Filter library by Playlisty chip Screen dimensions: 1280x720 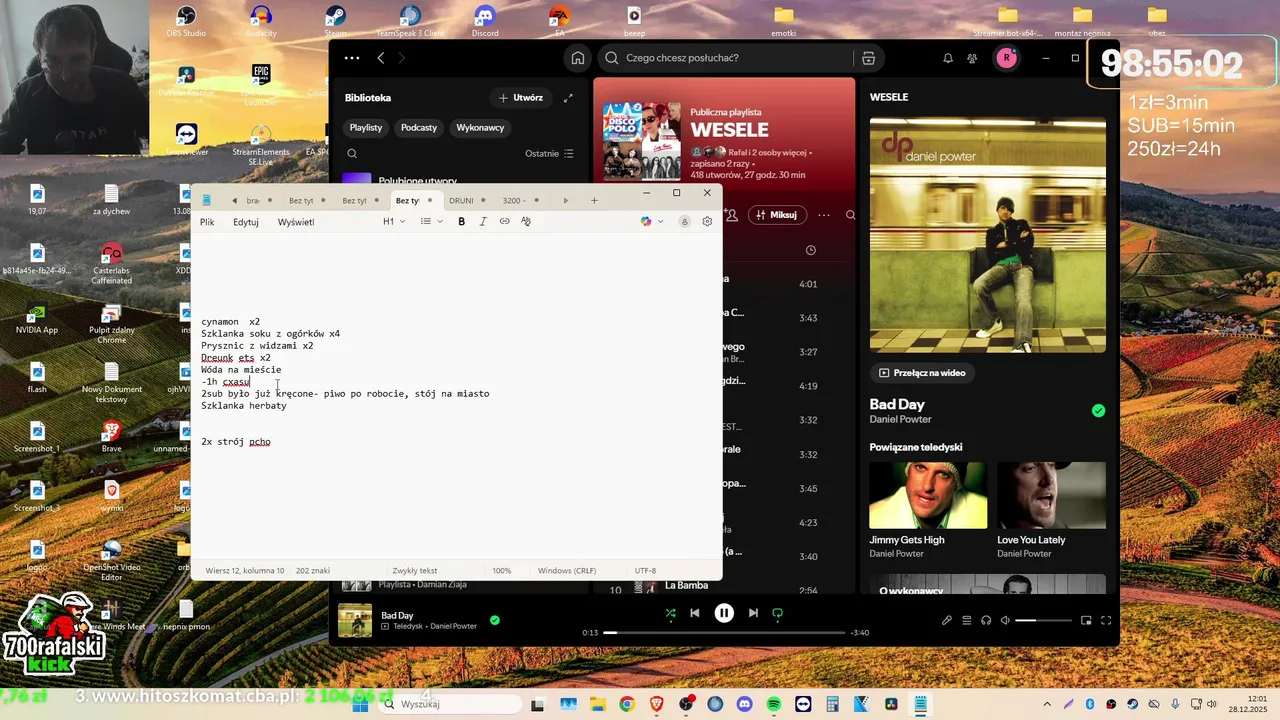point(366,128)
